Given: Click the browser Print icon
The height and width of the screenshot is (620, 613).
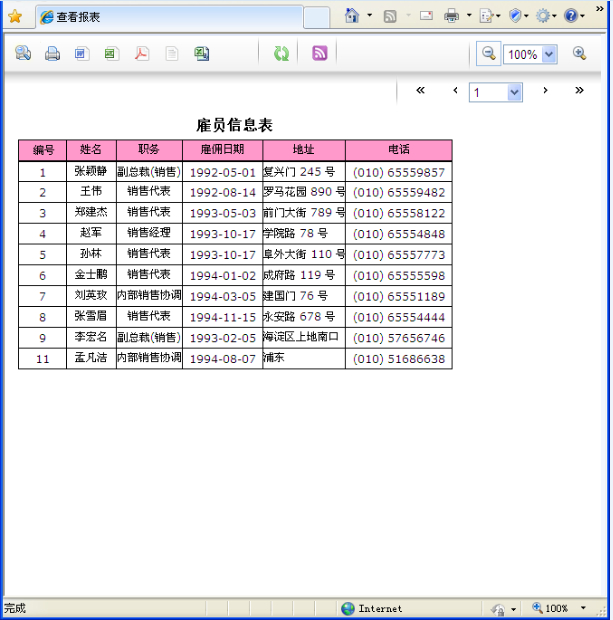Looking at the screenshot, I should [451, 16].
